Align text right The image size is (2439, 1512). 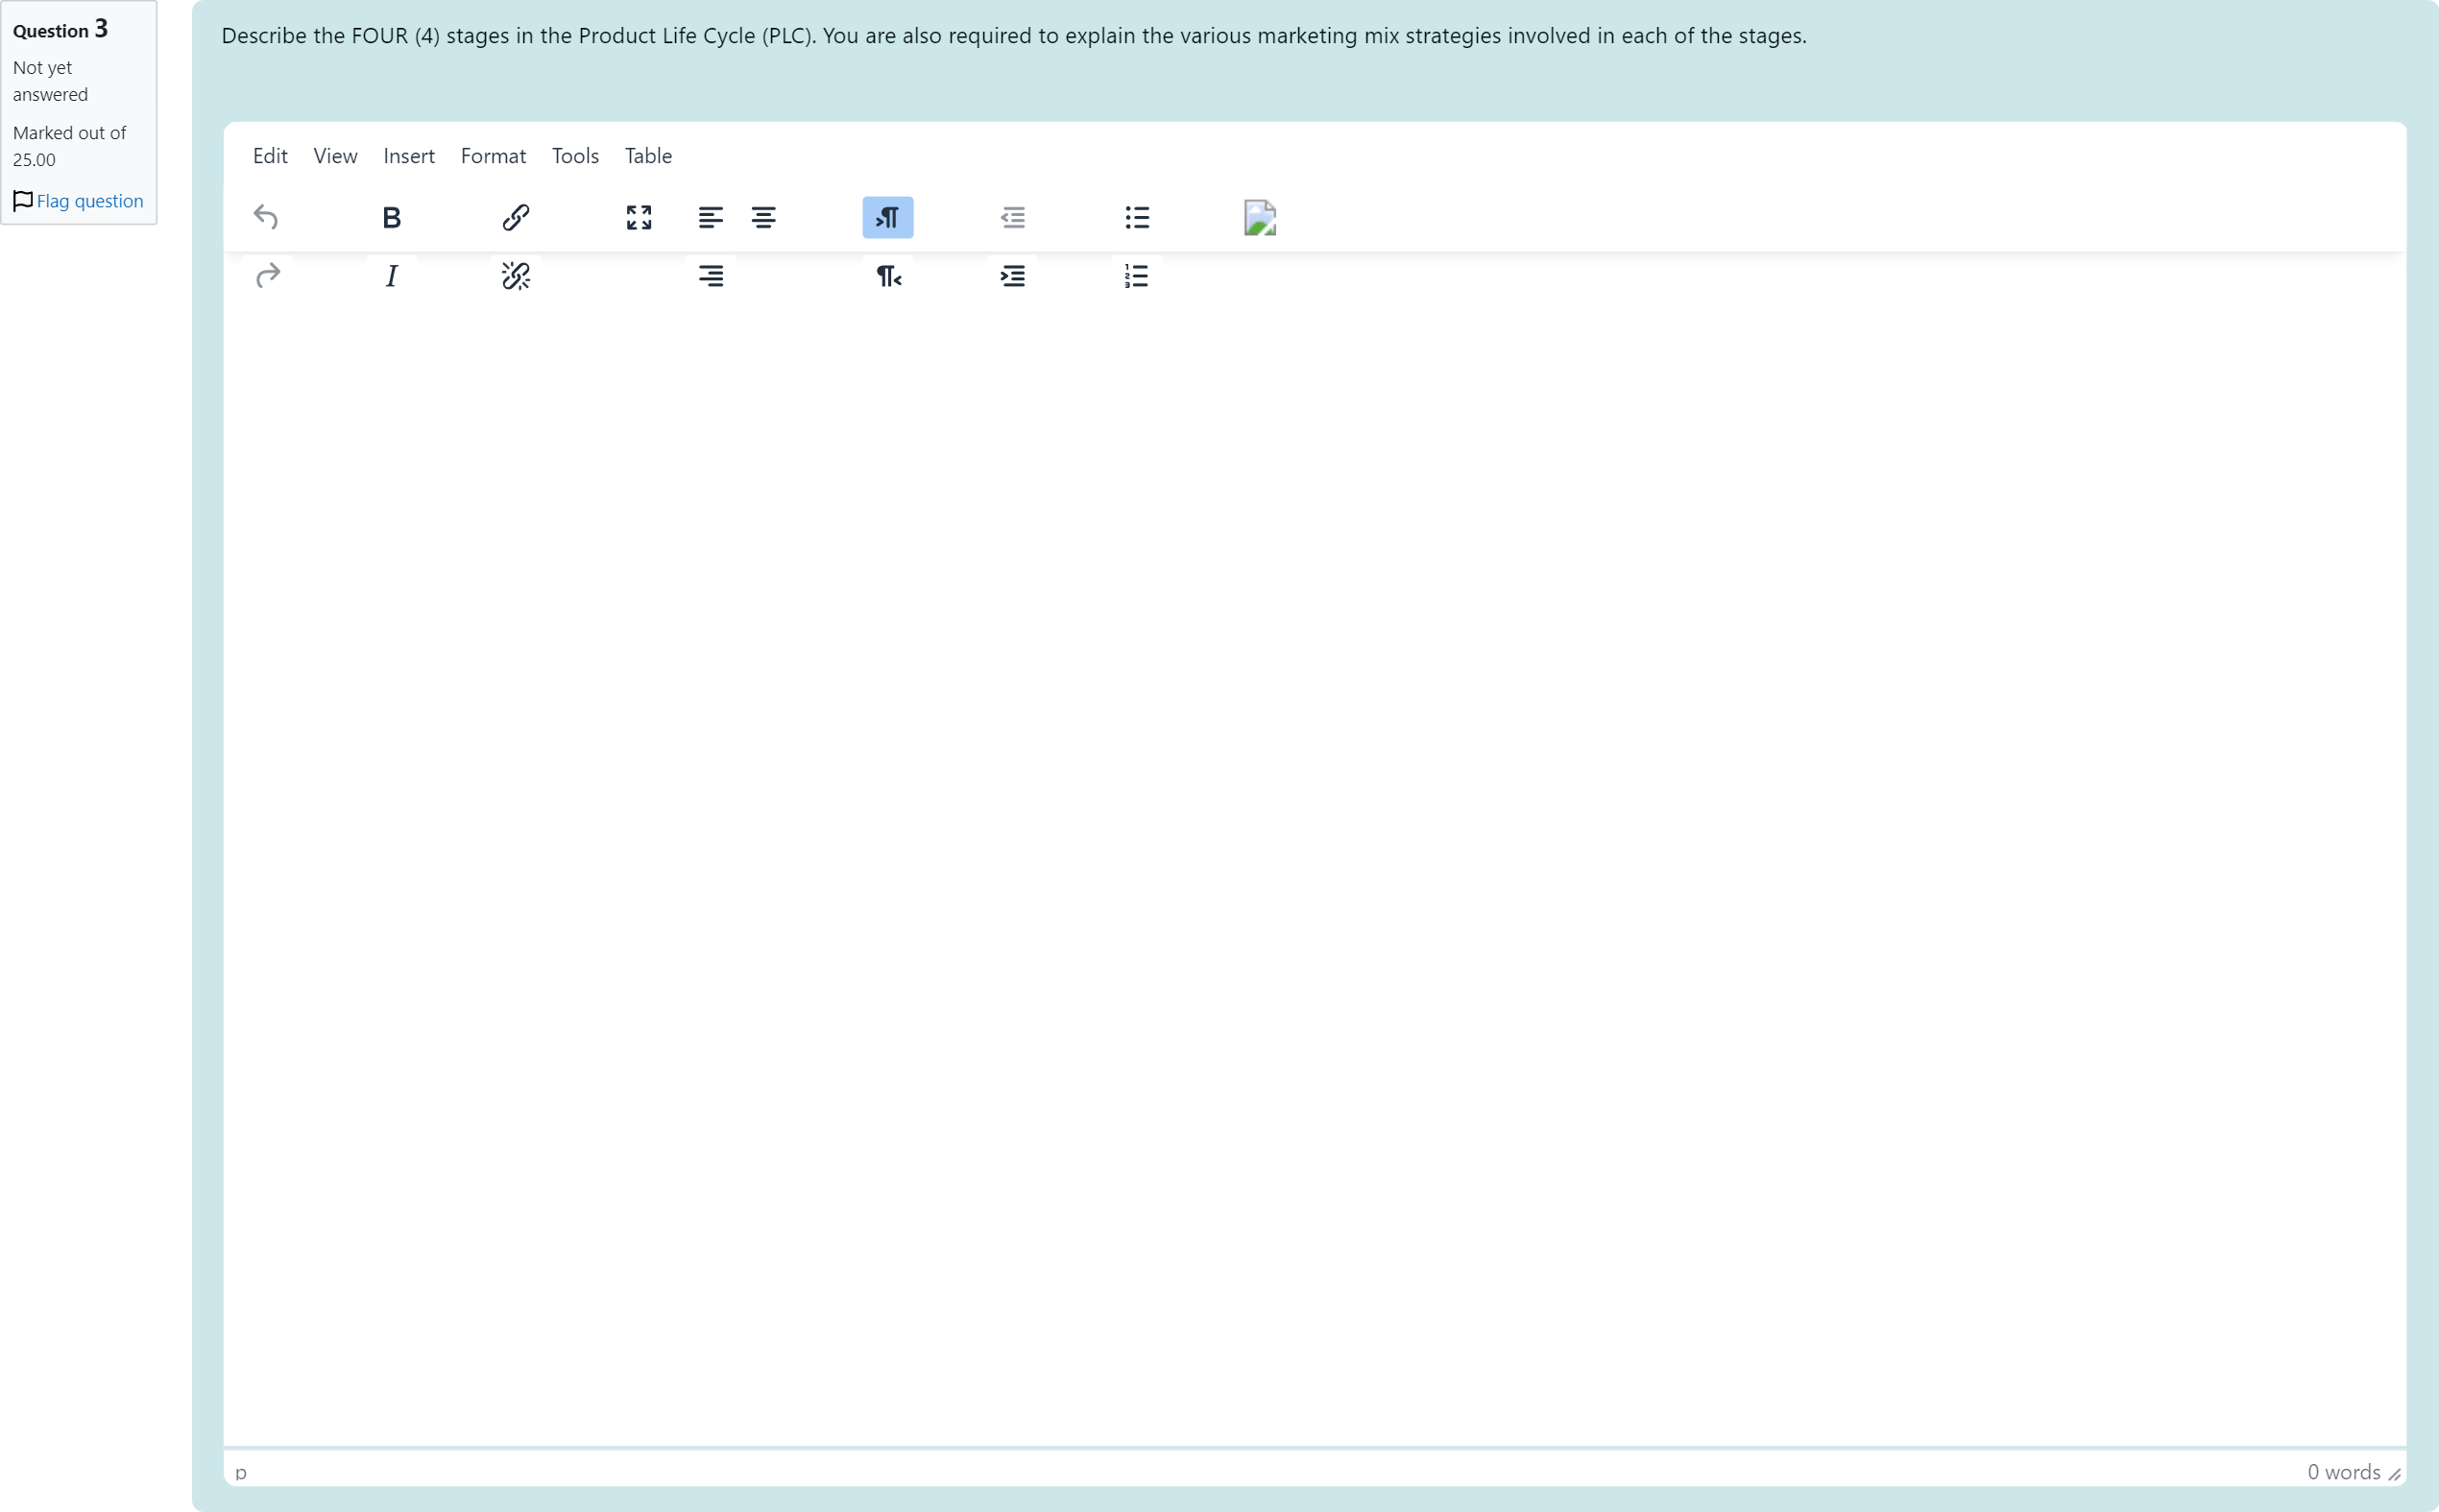(x=710, y=275)
